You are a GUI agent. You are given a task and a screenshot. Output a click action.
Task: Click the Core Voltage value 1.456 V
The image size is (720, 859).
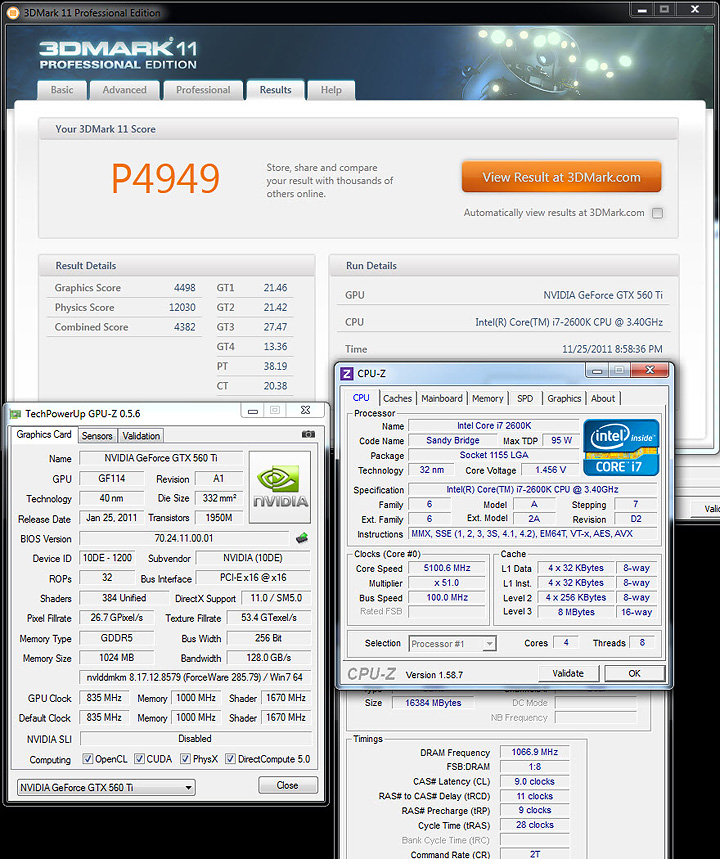(551, 469)
